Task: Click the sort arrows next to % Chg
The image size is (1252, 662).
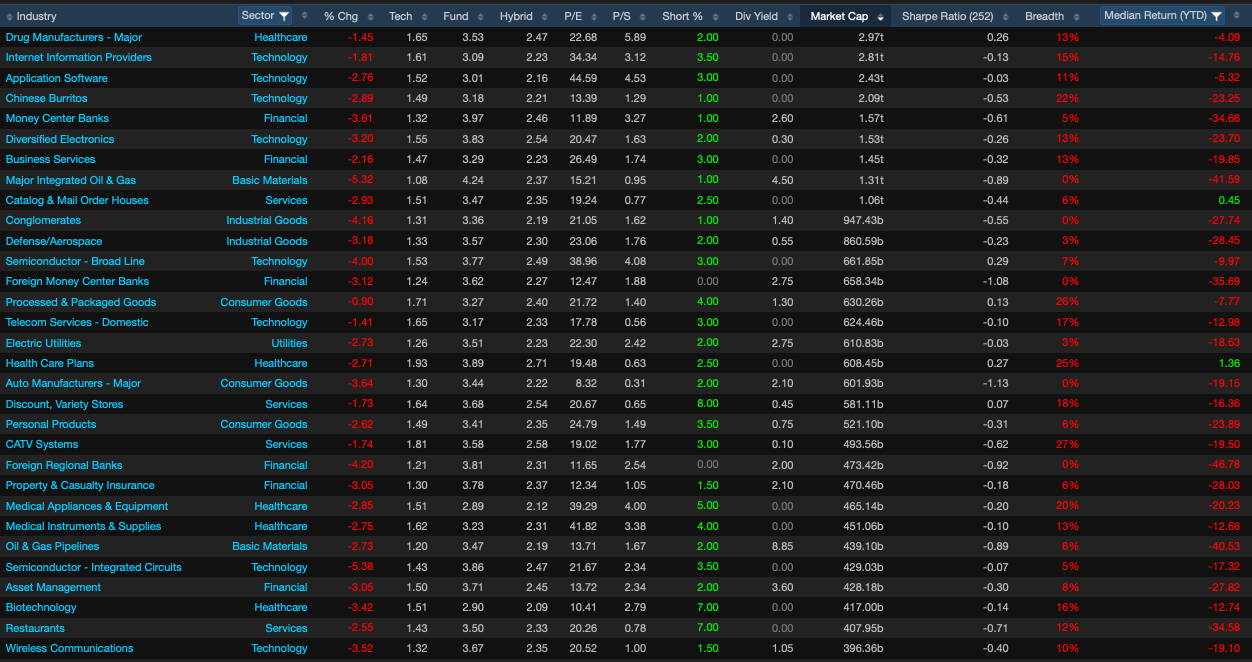Action: [x=370, y=16]
